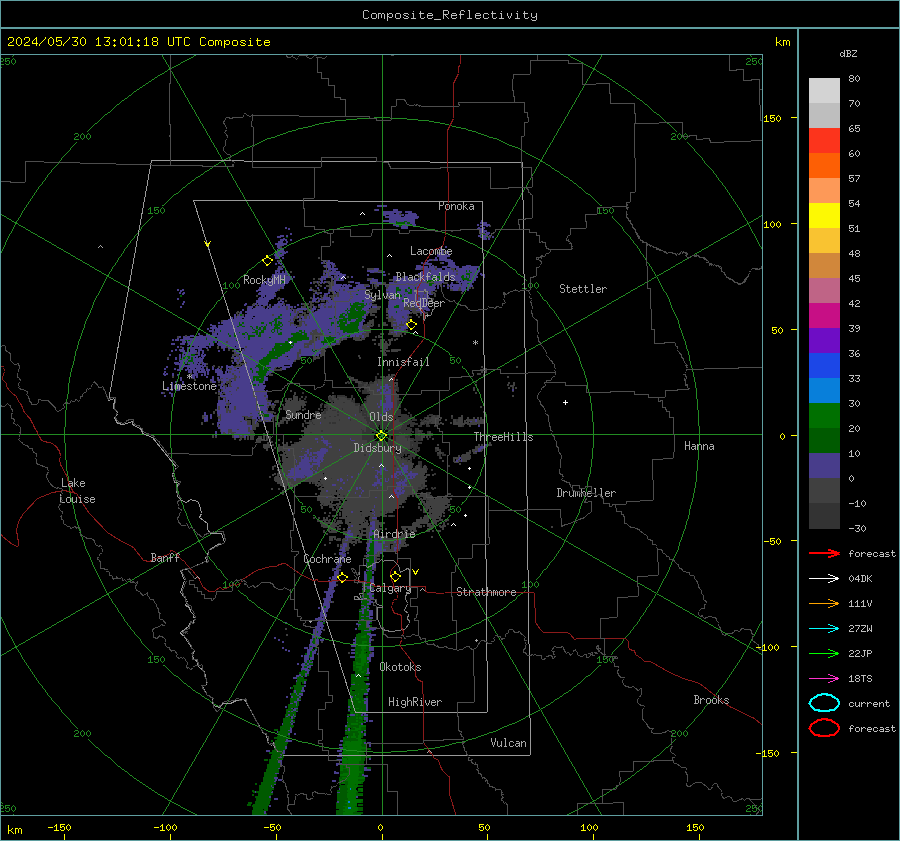Click the dBZ legend heading
Image resolution: width=900 pixels, height=841 pixels.
[x=848, y=53]
